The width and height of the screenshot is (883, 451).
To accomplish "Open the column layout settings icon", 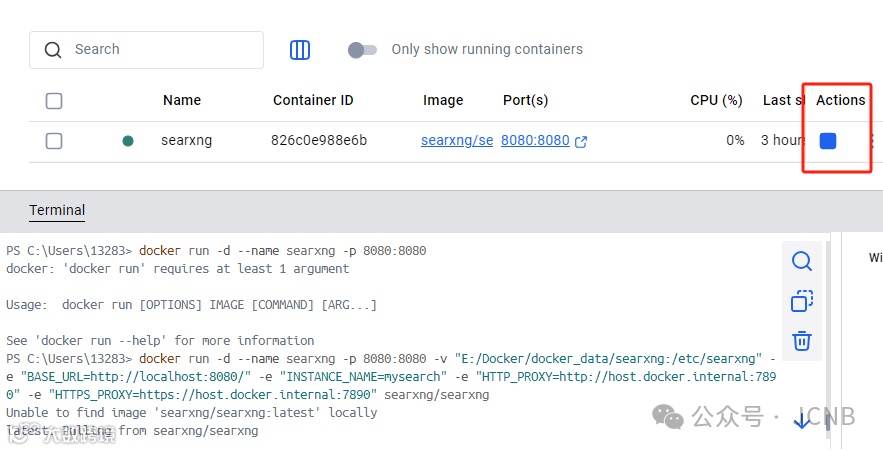I will tap(300, 50).
